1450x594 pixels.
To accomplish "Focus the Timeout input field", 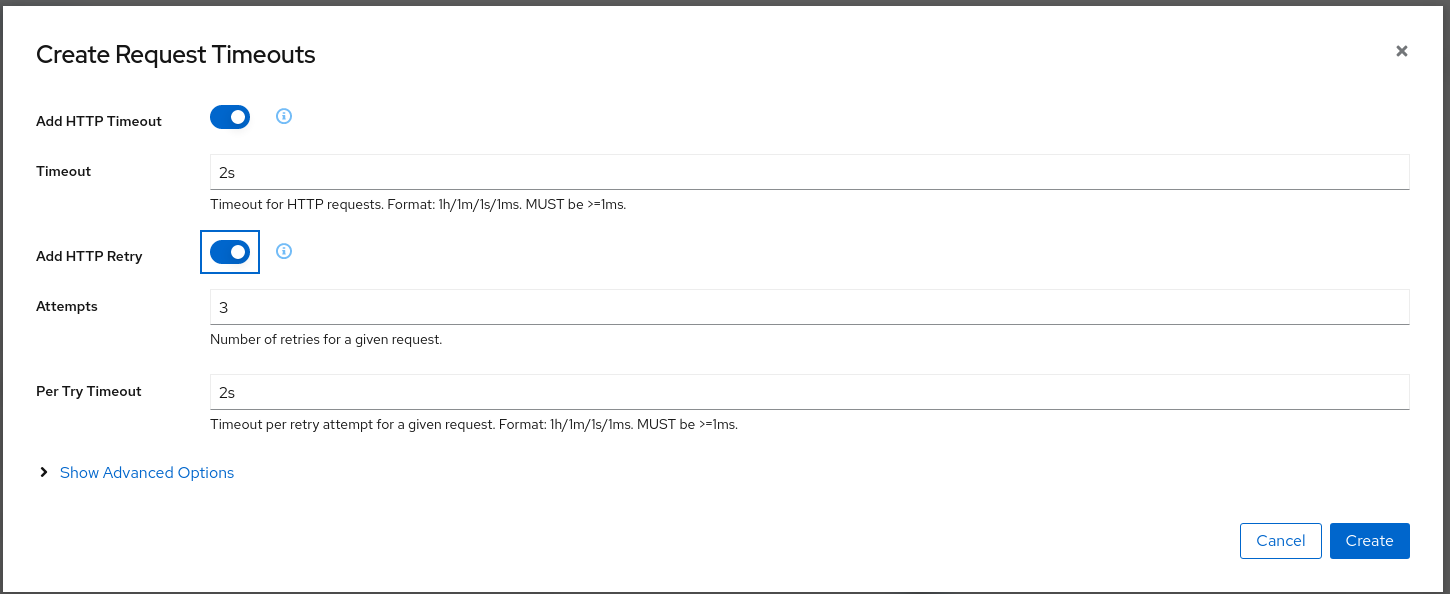I will coord(810,172).
